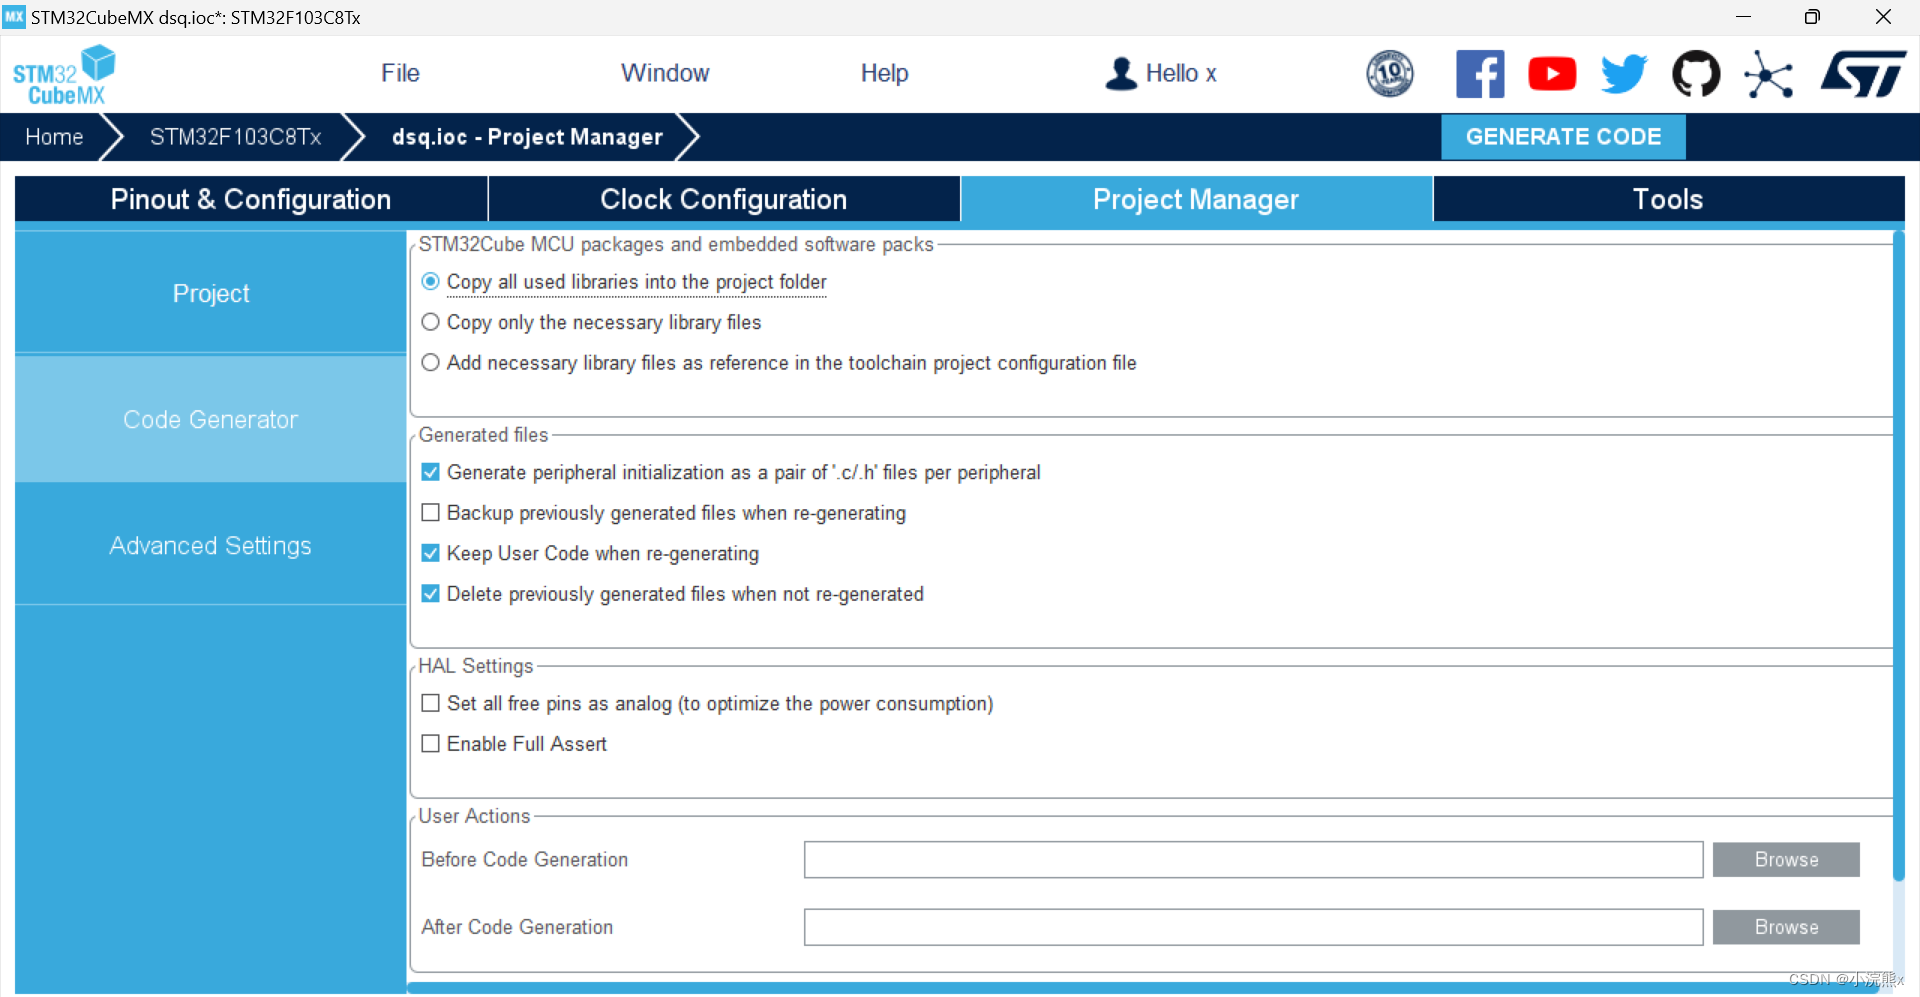The image size is (1920, 997).
Task: Click the user account icon next to Hello x
Action: (1121, 73)
